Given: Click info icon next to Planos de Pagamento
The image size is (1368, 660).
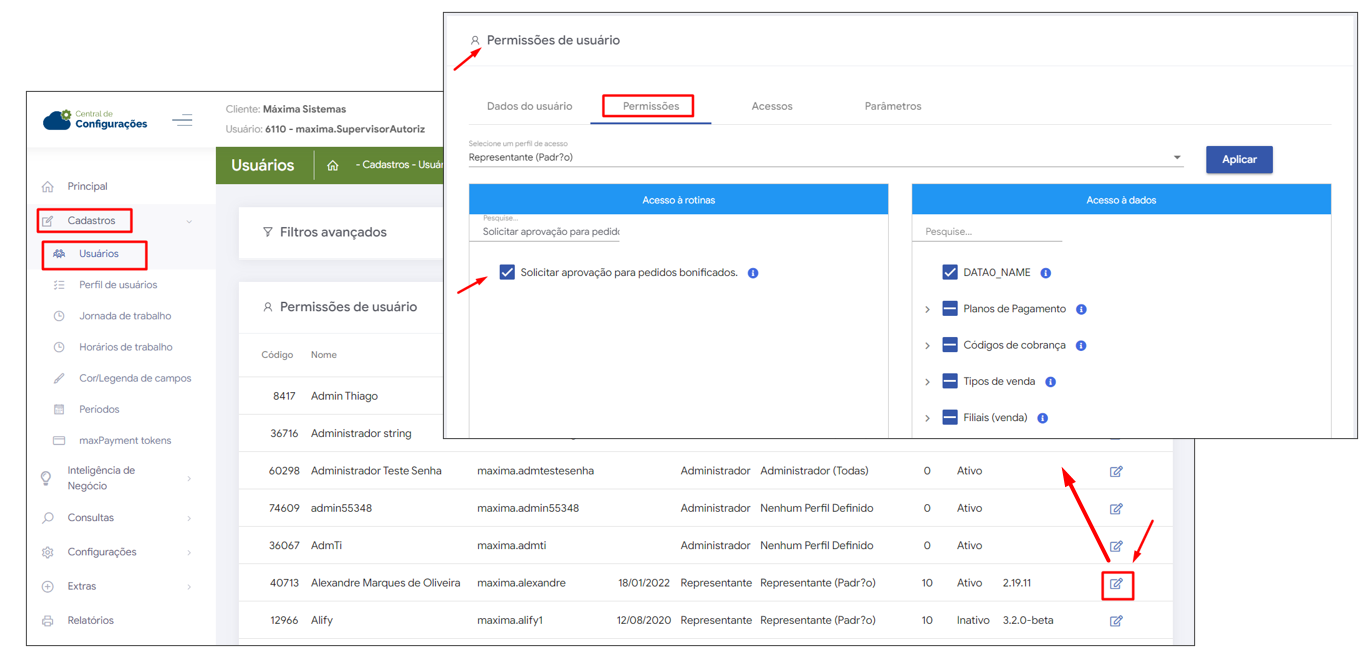Looking at the screenshot, I should 1081,310.
